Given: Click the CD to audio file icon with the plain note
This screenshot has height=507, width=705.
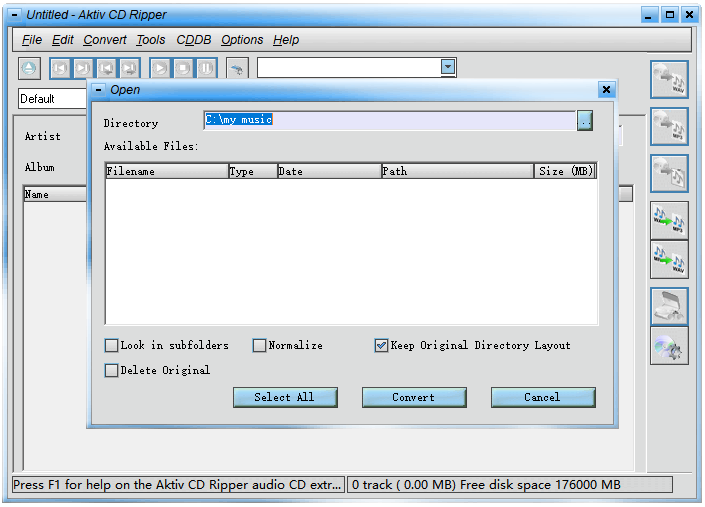Looking at the screenshot, I should (669, 173).
